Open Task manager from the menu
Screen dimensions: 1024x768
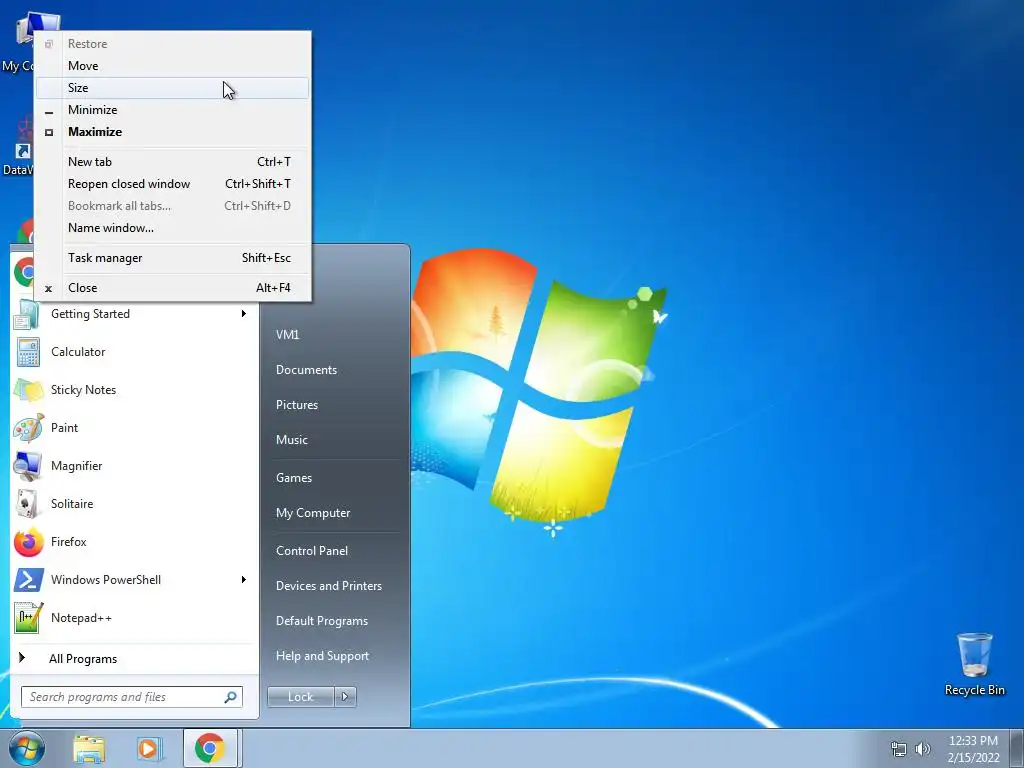point(172,258)
